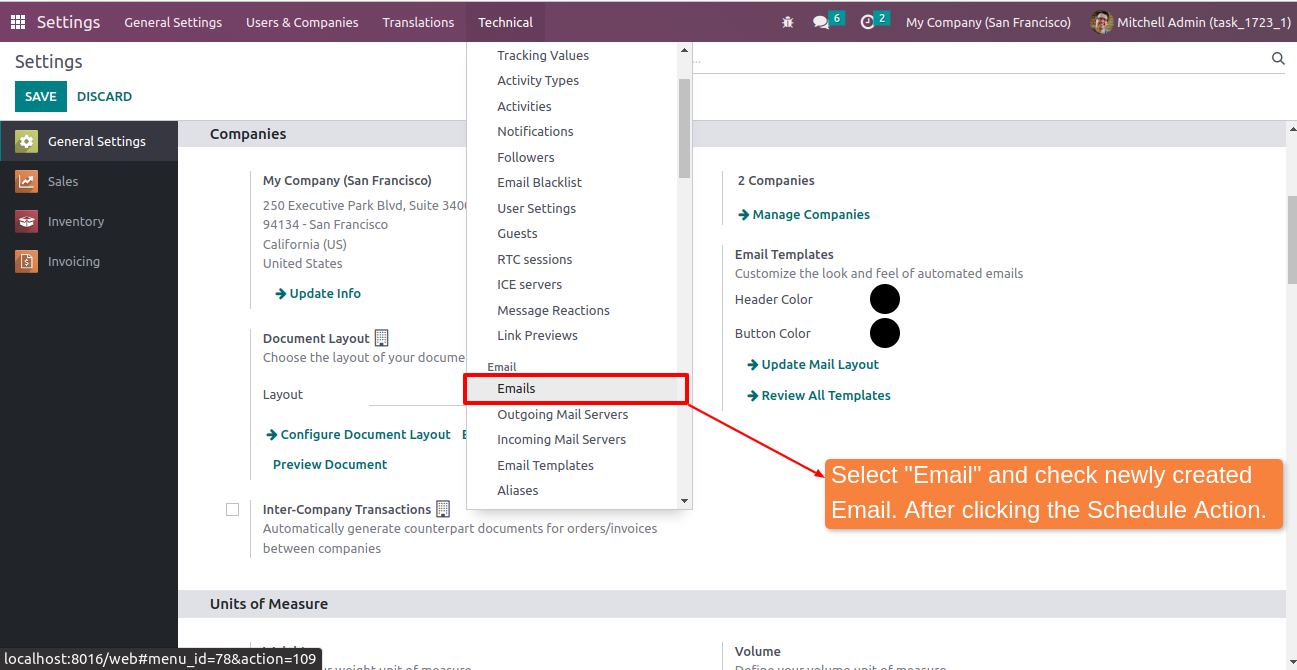Click the Update Info link
The height and width of the screenshot is (670, 1297).
pos(318,293)
